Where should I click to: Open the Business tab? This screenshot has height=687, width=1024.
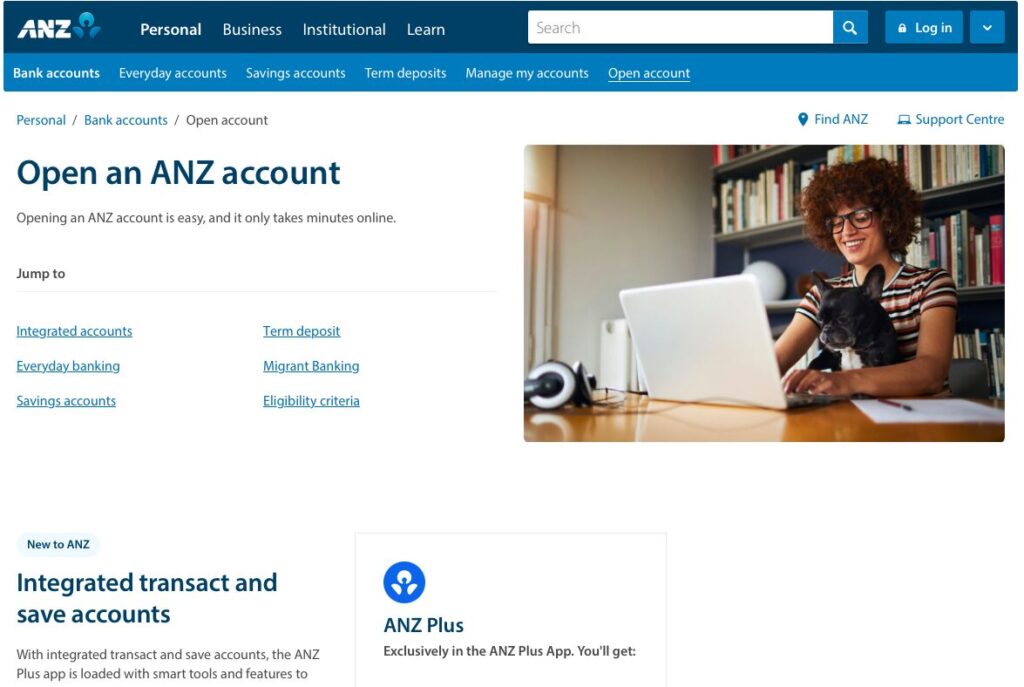(252, 29)
